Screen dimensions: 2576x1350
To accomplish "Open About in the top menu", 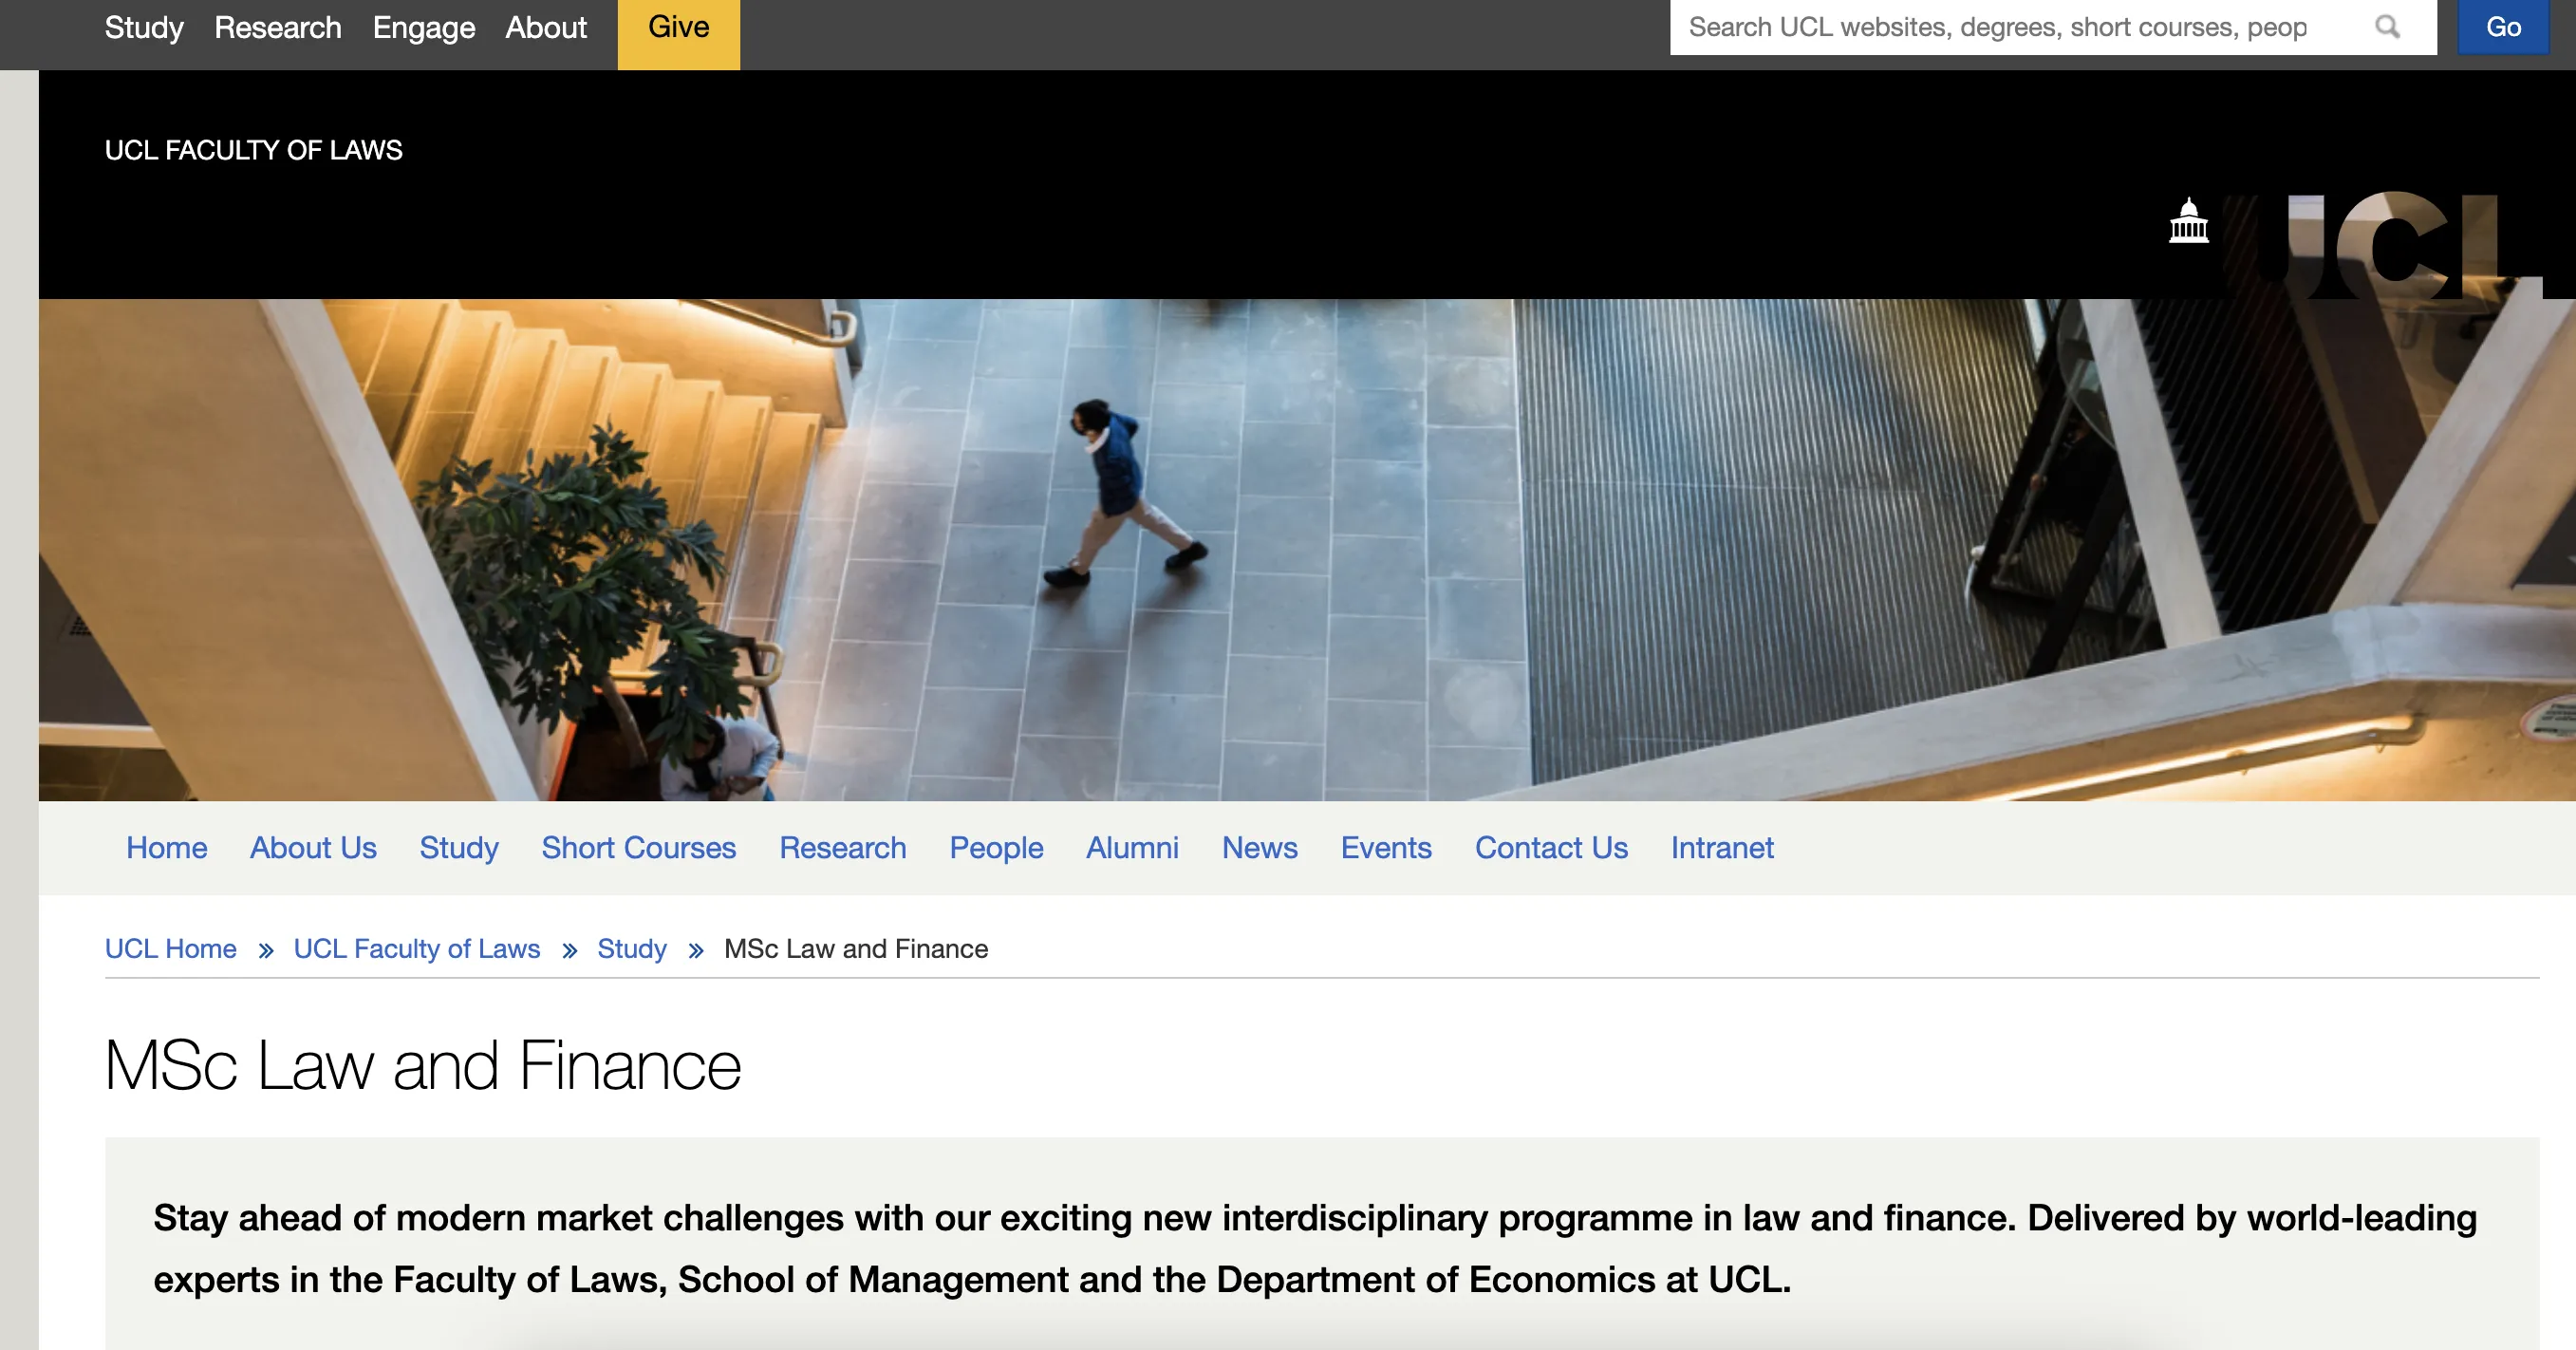I will pos(545,28).
